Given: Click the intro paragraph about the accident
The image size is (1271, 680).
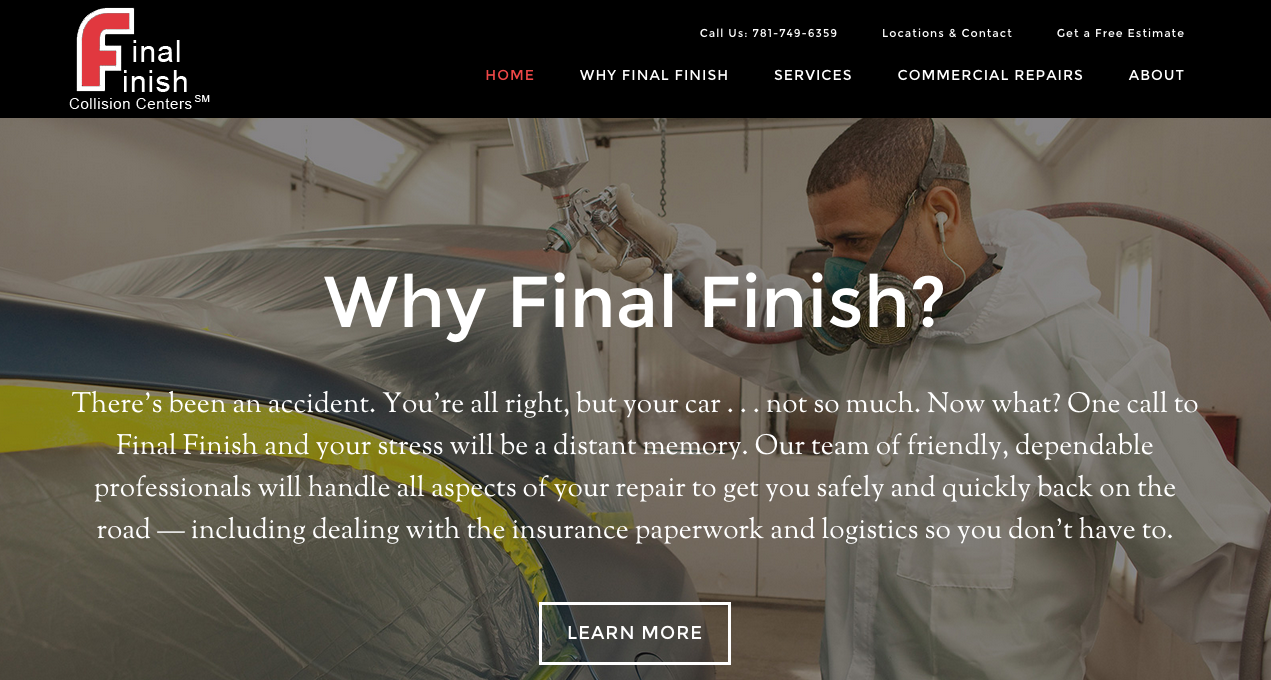Looking at the screenshot, I should (x=635, y=467).
